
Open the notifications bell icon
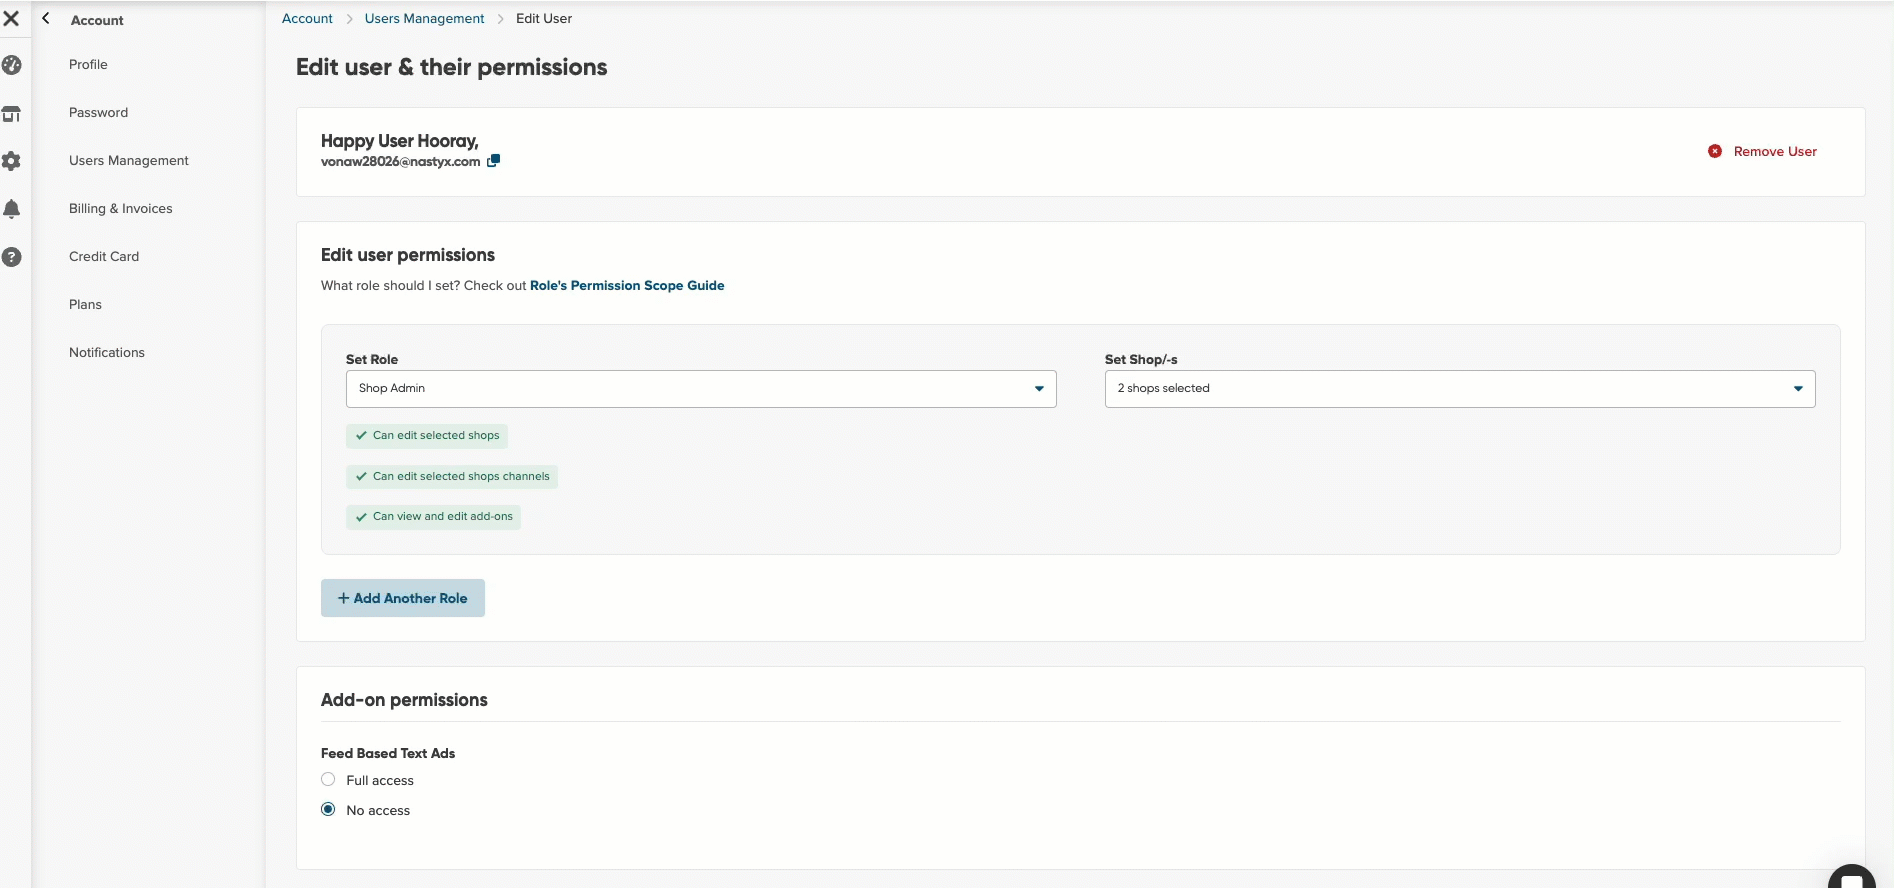12,209
